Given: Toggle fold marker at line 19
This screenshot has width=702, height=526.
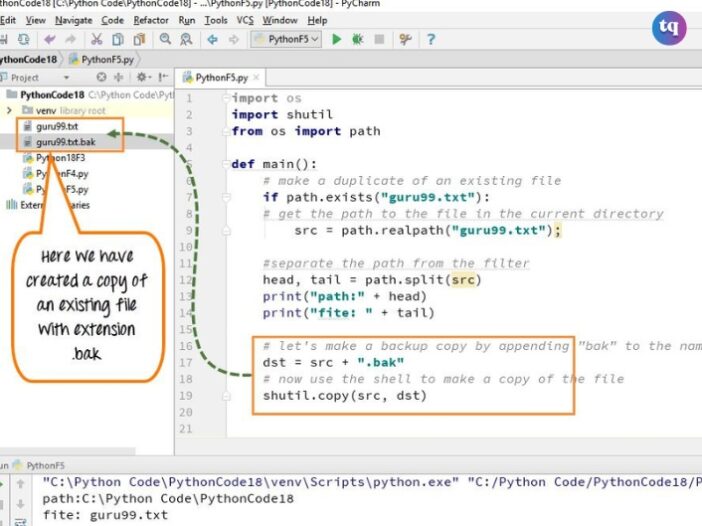Looking at the screenshot, I should pyautogui.click(x=227, y=396).
